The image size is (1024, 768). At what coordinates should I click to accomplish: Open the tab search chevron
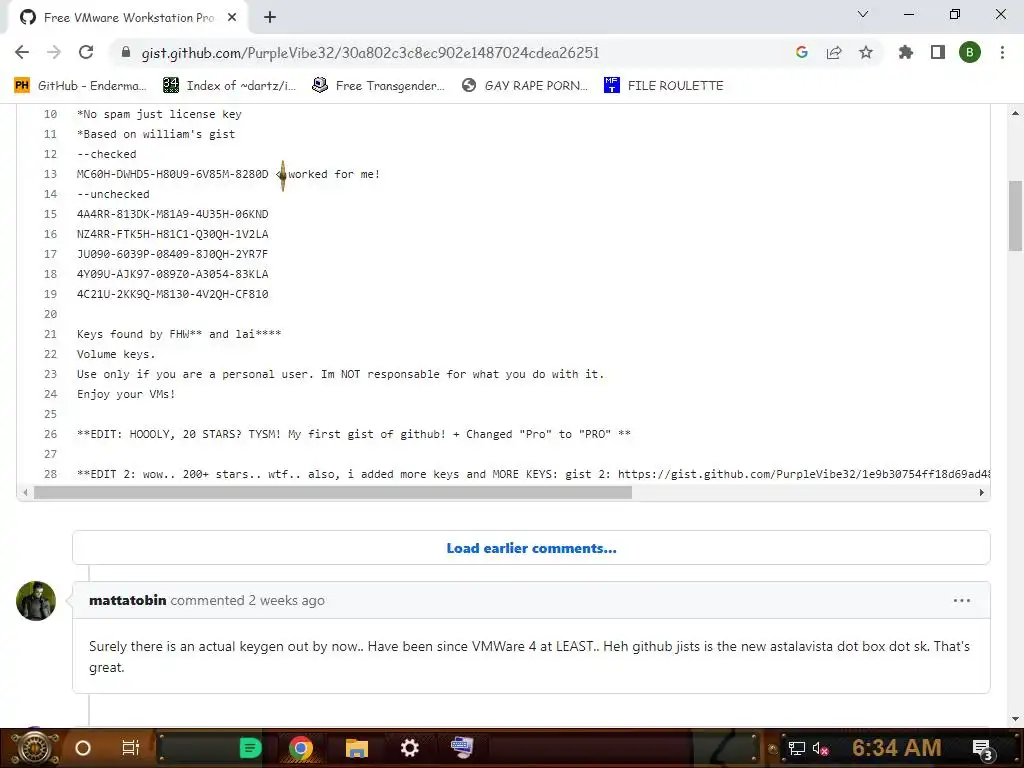[x=863, y=14]
